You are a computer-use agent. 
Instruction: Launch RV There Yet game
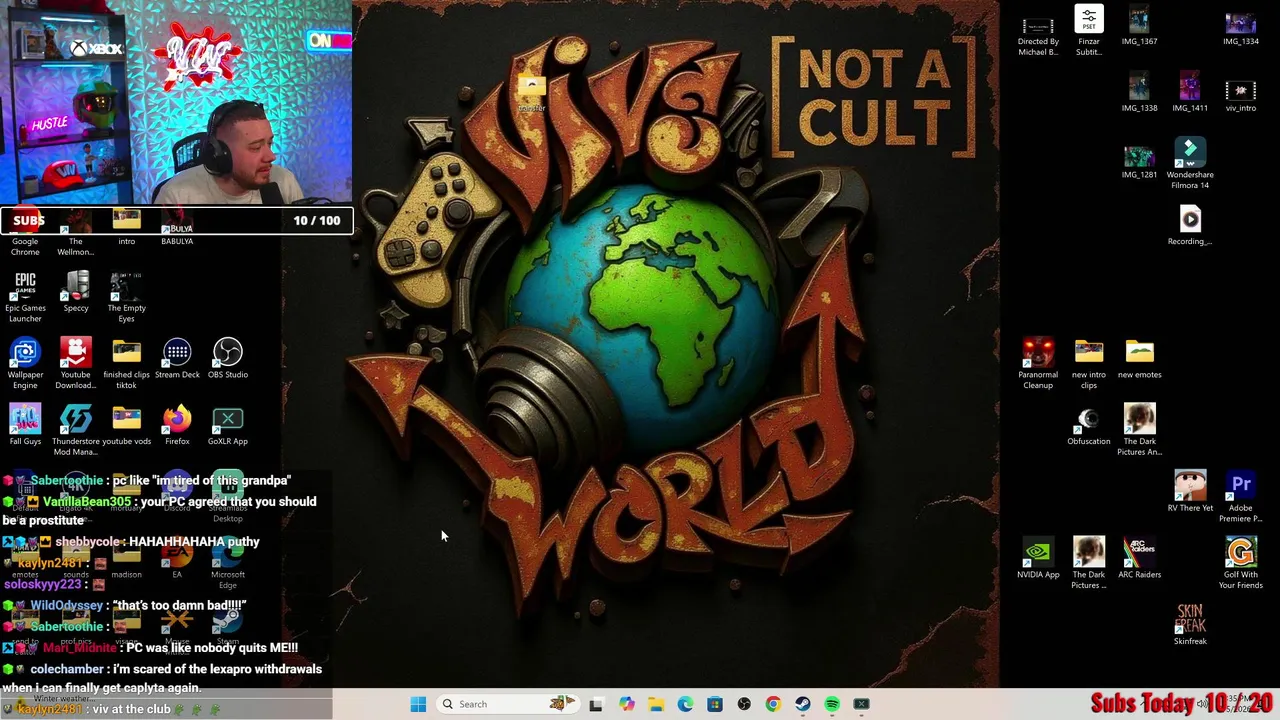pyautogui.click(x=1190, y=492)
